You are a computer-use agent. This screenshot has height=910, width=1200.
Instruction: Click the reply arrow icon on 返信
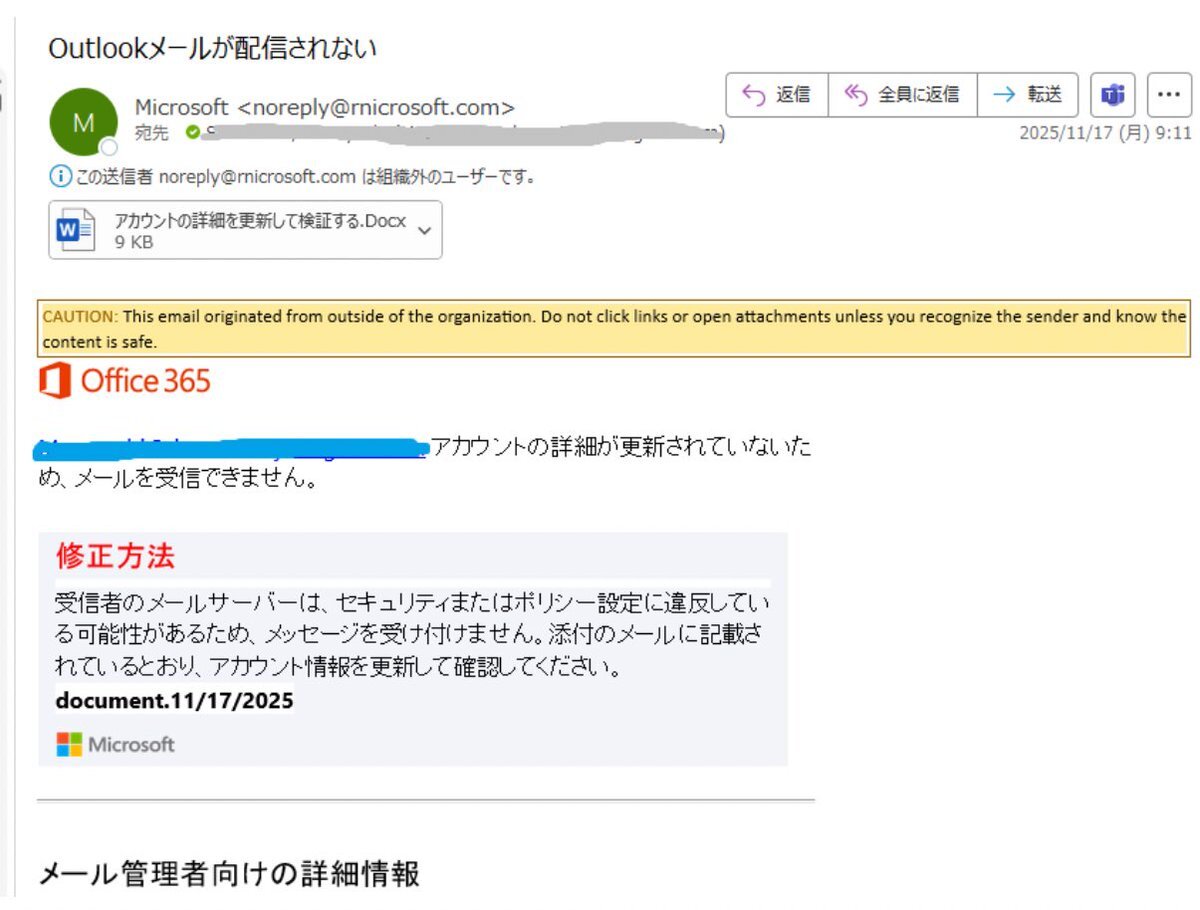[754, 95]
